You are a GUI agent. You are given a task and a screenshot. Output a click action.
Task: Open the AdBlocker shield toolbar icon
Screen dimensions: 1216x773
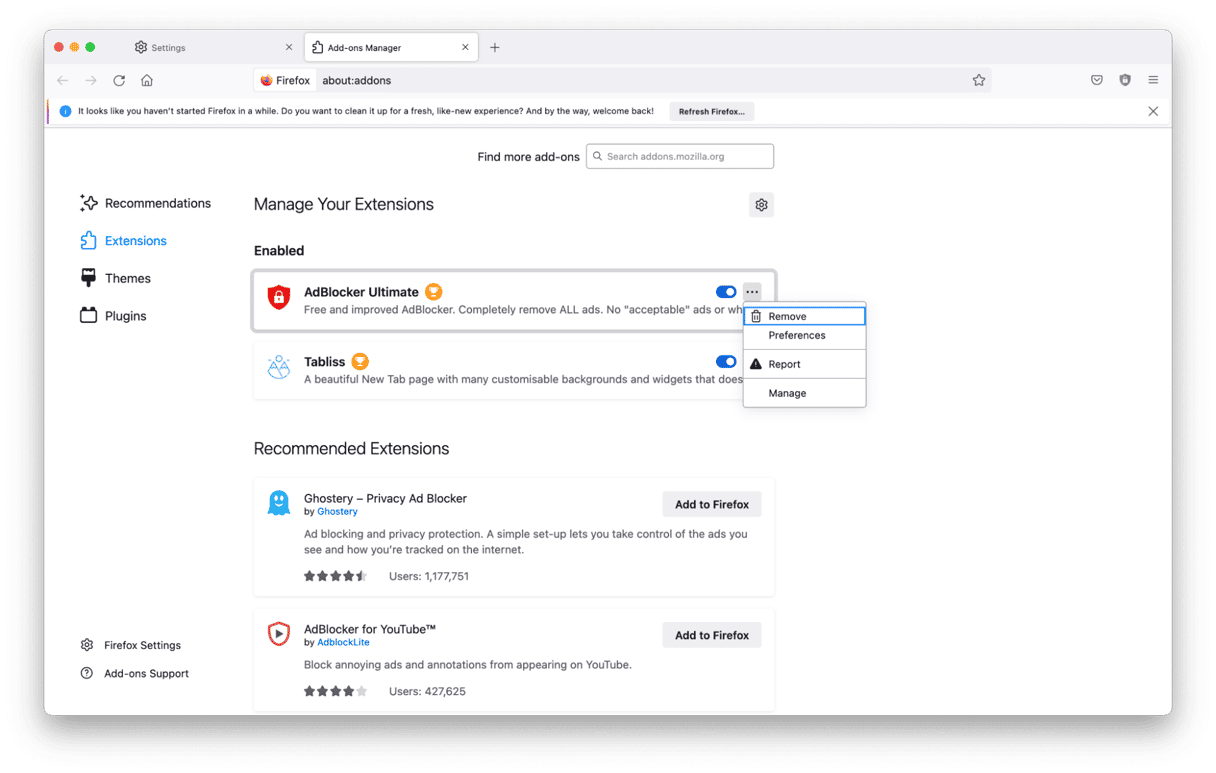[1125, 80]
